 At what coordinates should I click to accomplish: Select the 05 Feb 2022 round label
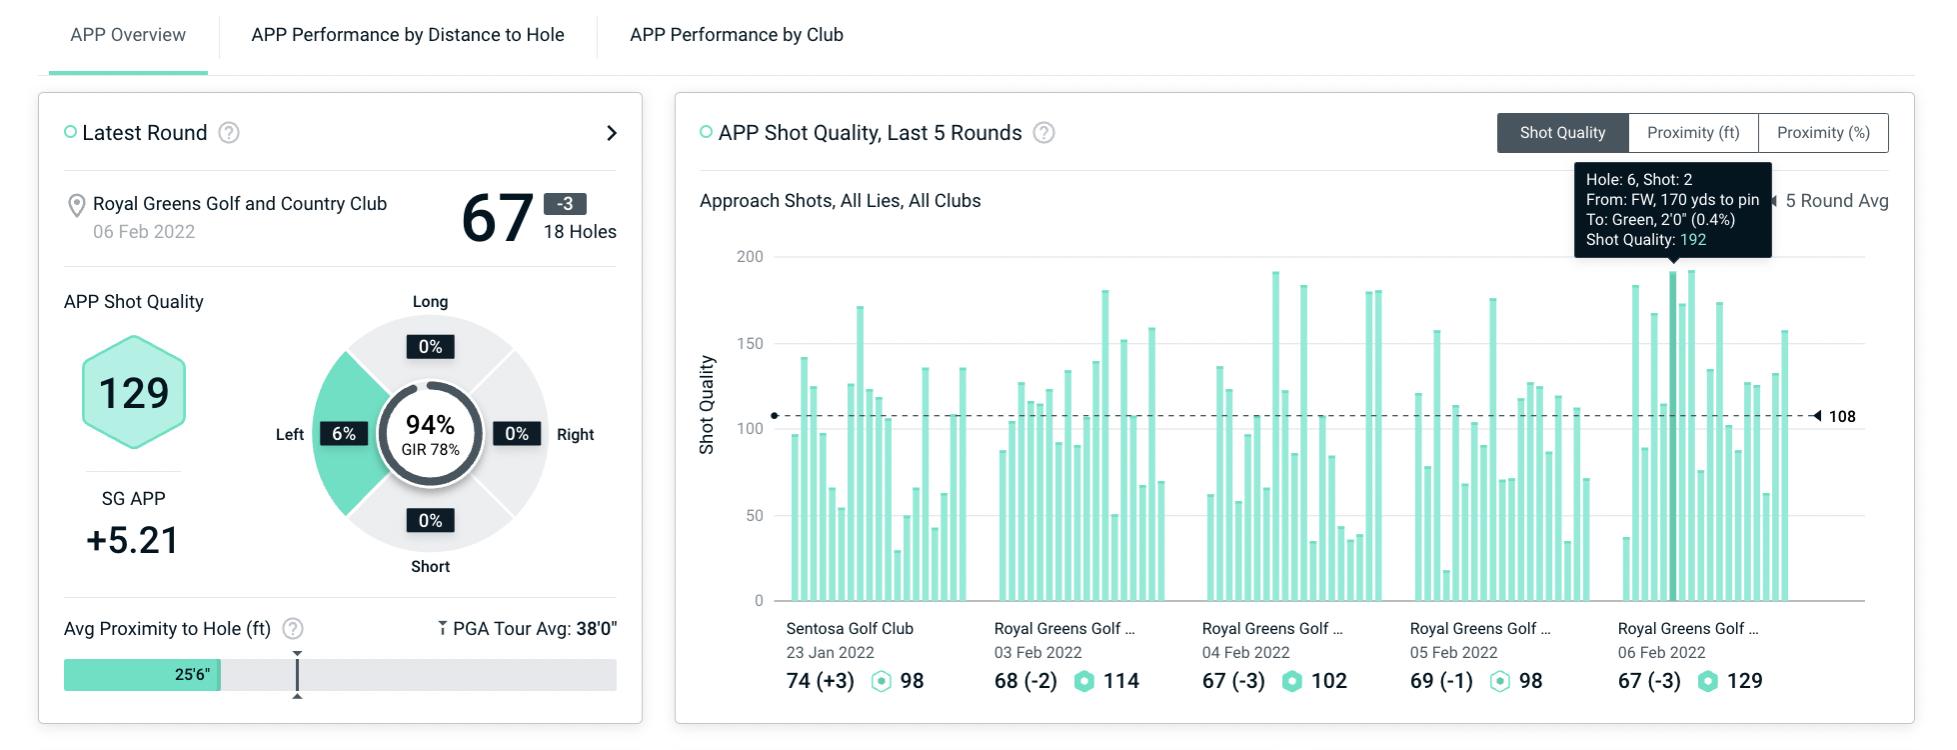[x=1454, y=653]
